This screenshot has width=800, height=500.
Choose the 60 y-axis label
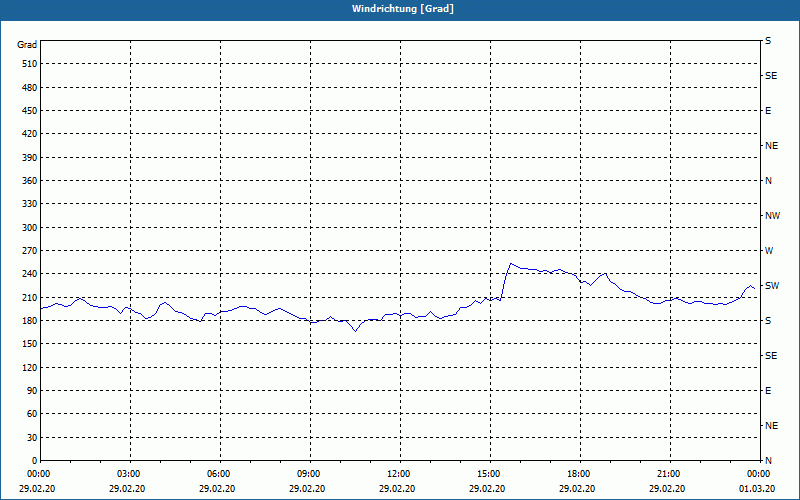tap(31, 414)
